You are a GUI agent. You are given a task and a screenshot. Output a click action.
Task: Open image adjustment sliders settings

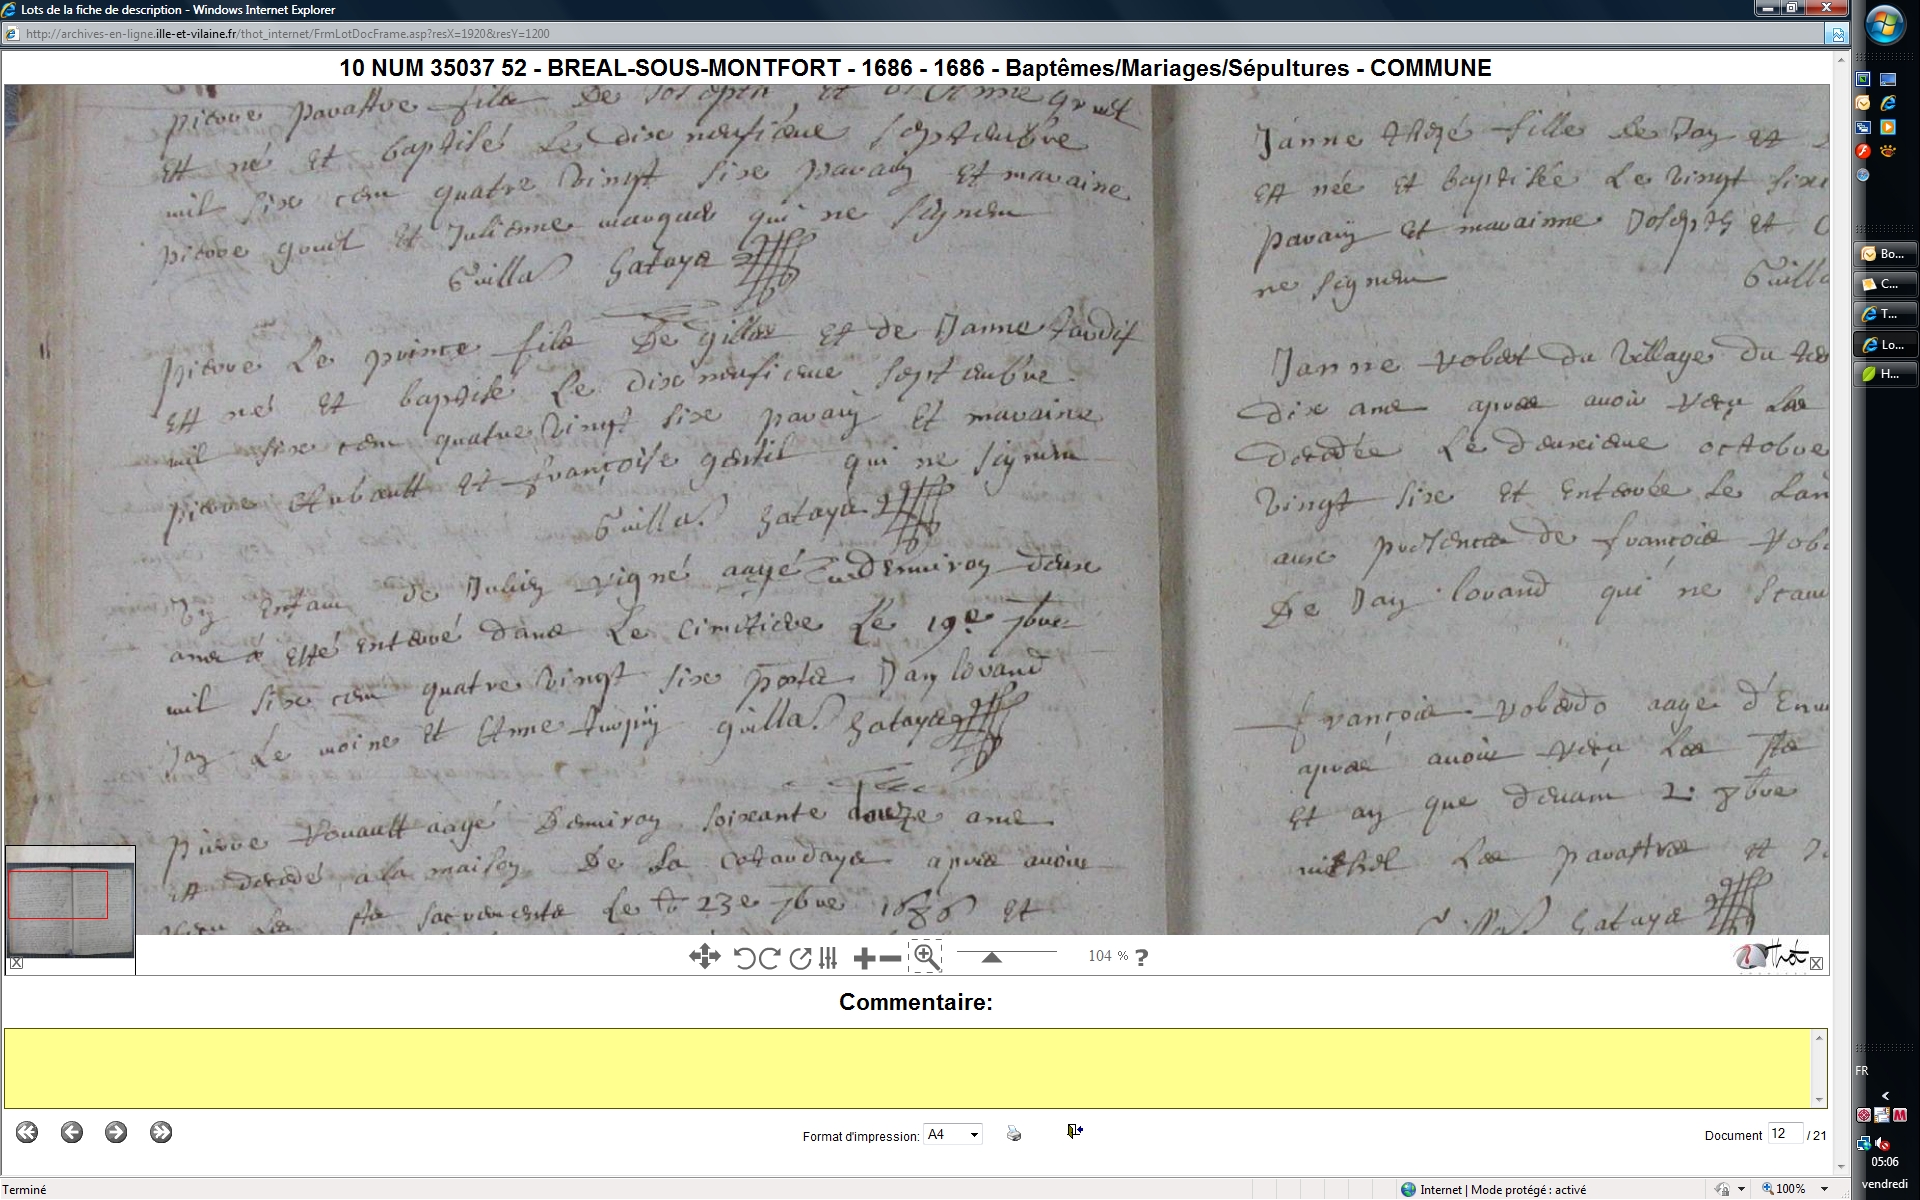pos(828,958)
